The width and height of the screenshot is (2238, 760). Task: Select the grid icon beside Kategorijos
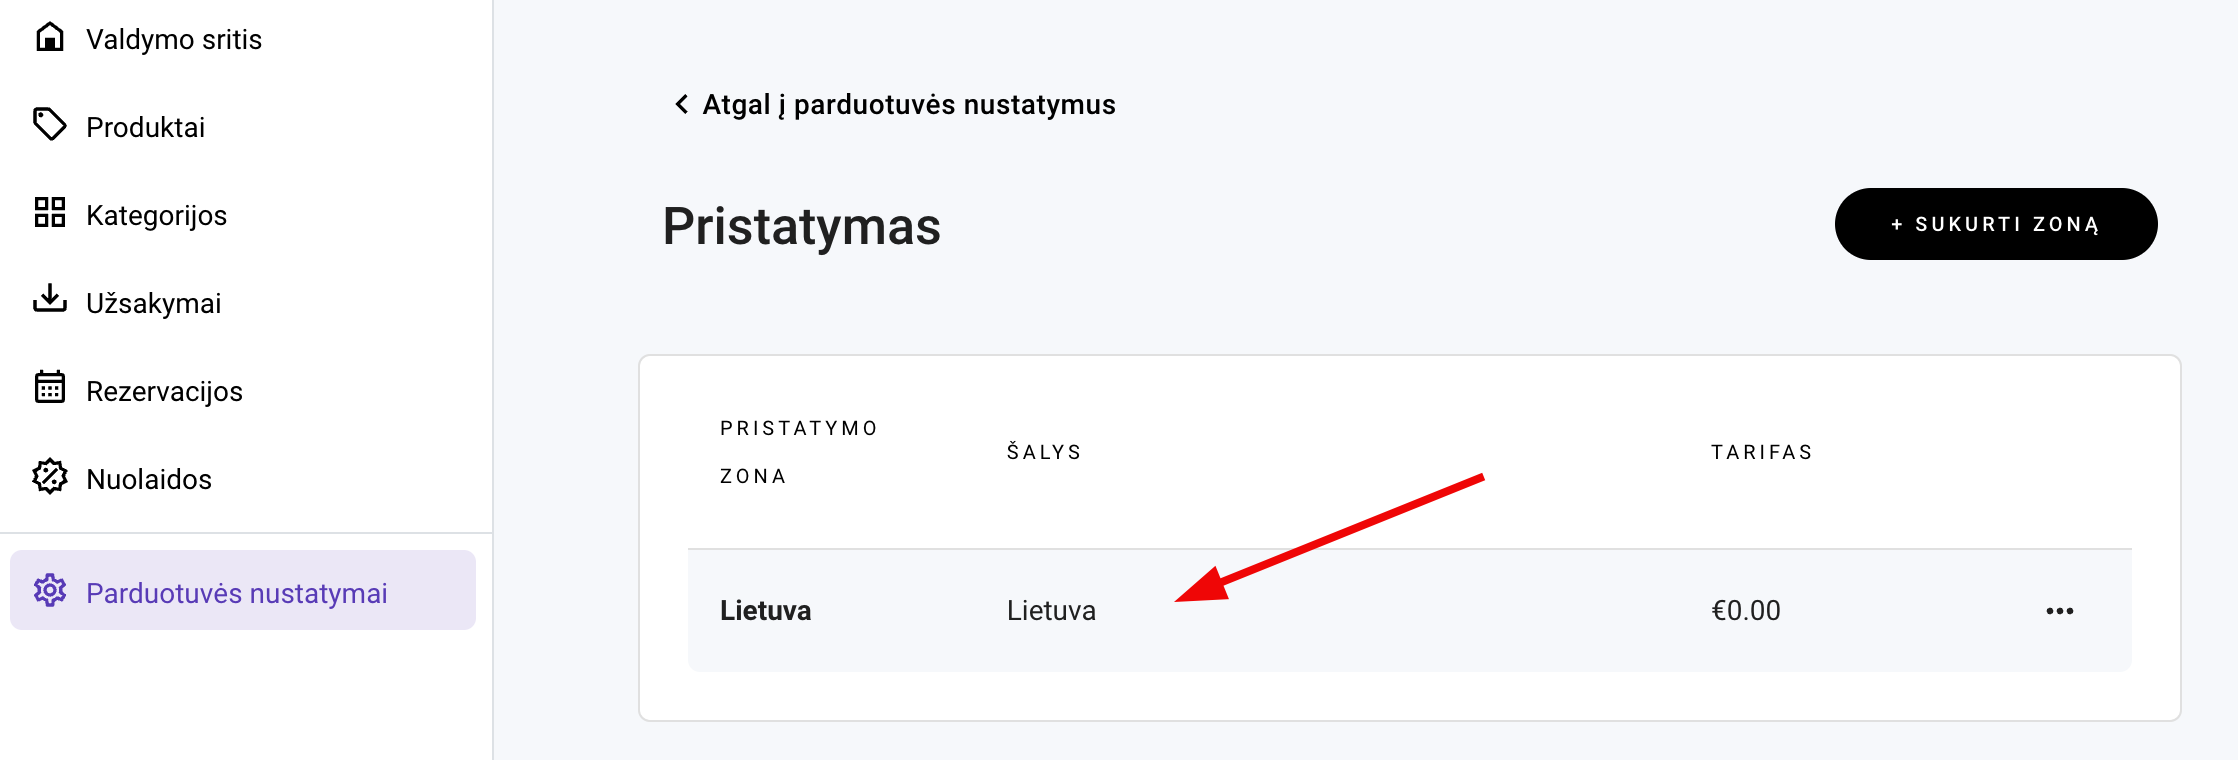pos(49,212)
